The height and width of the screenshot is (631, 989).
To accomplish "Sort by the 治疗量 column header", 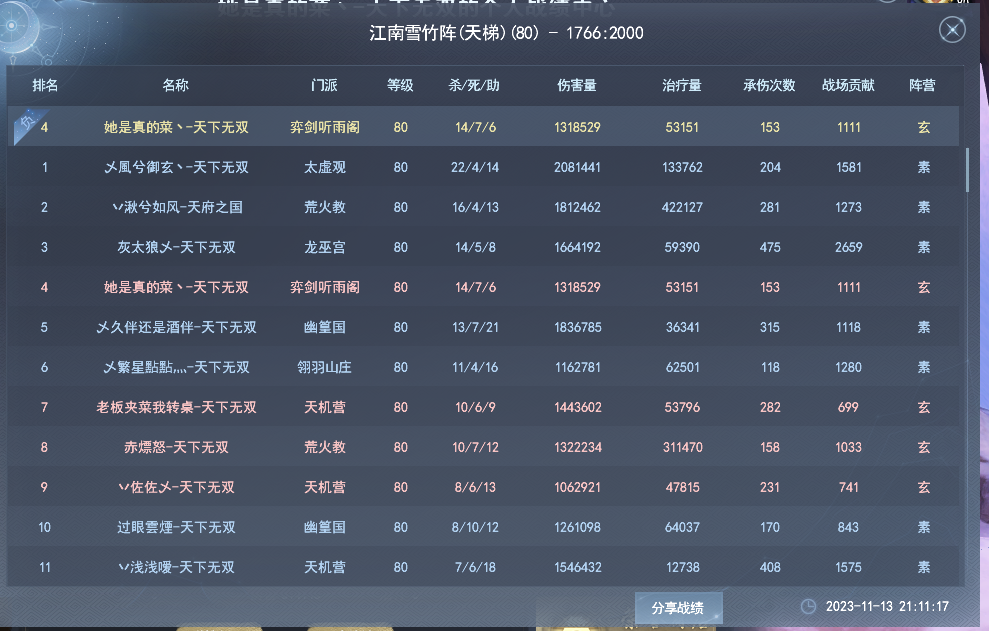I will 682,85.
